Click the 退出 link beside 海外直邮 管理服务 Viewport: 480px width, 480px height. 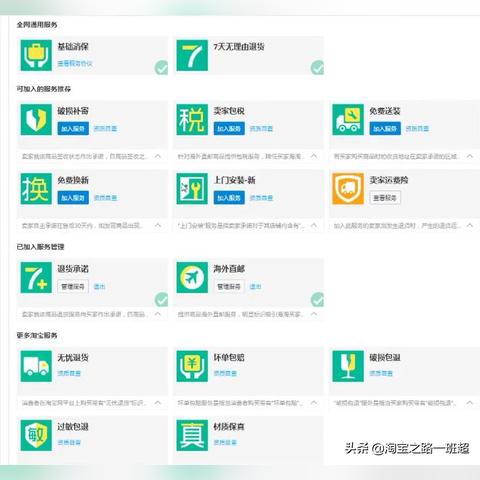256,286
